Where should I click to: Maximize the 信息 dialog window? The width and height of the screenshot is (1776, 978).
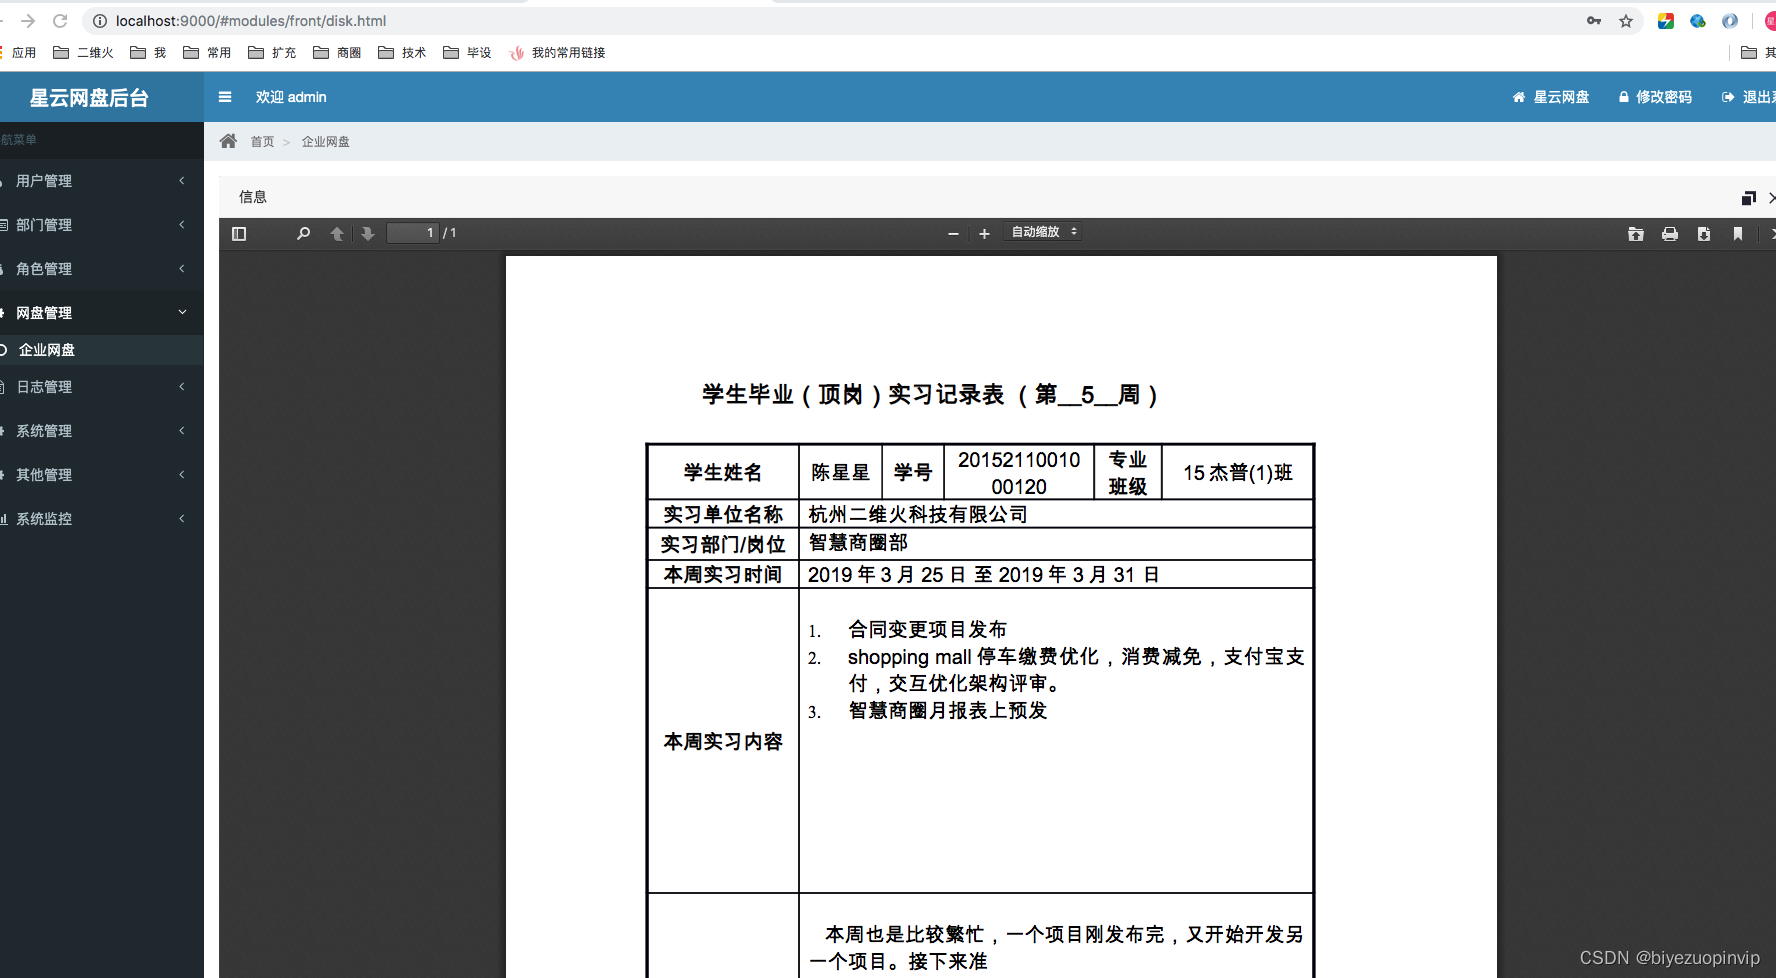click(1748, 198)
